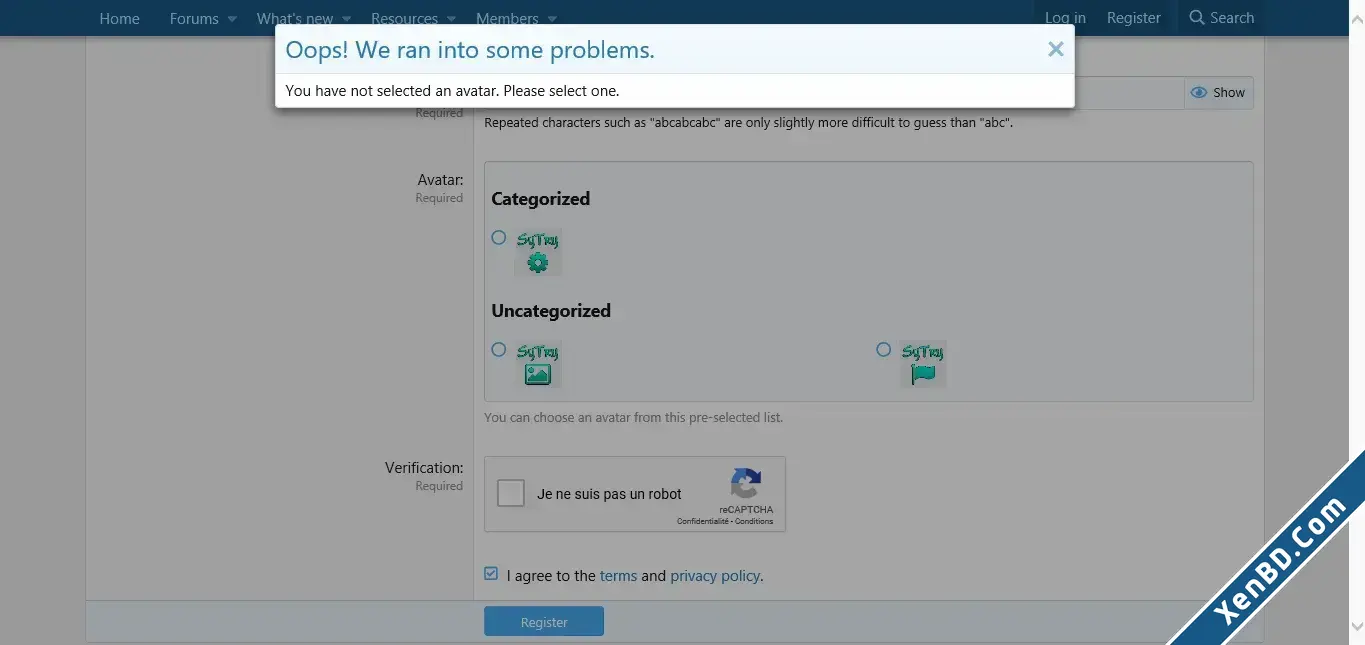Click the landscape picture avatar thumbnail
1365x645 pixels.
(538, 364)
